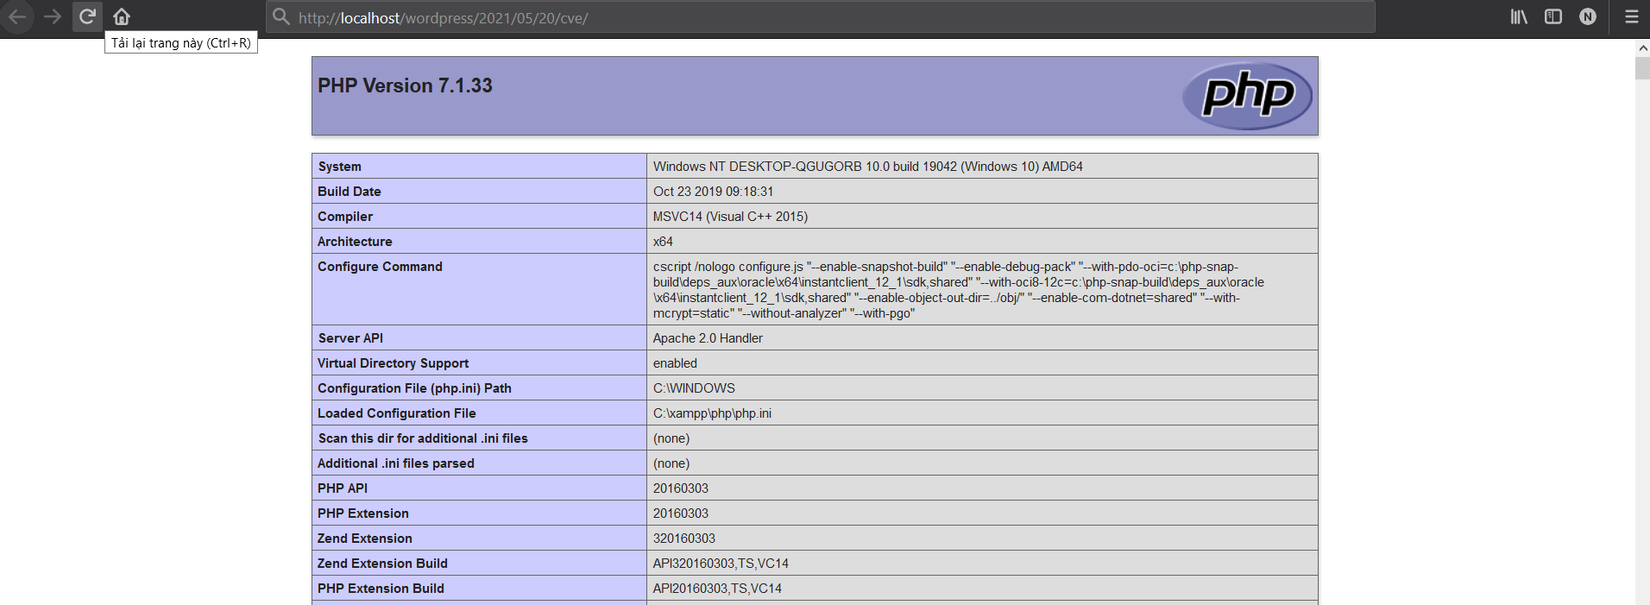Click the Zend Extension label

pyautogui.click(x=365, y=539)
